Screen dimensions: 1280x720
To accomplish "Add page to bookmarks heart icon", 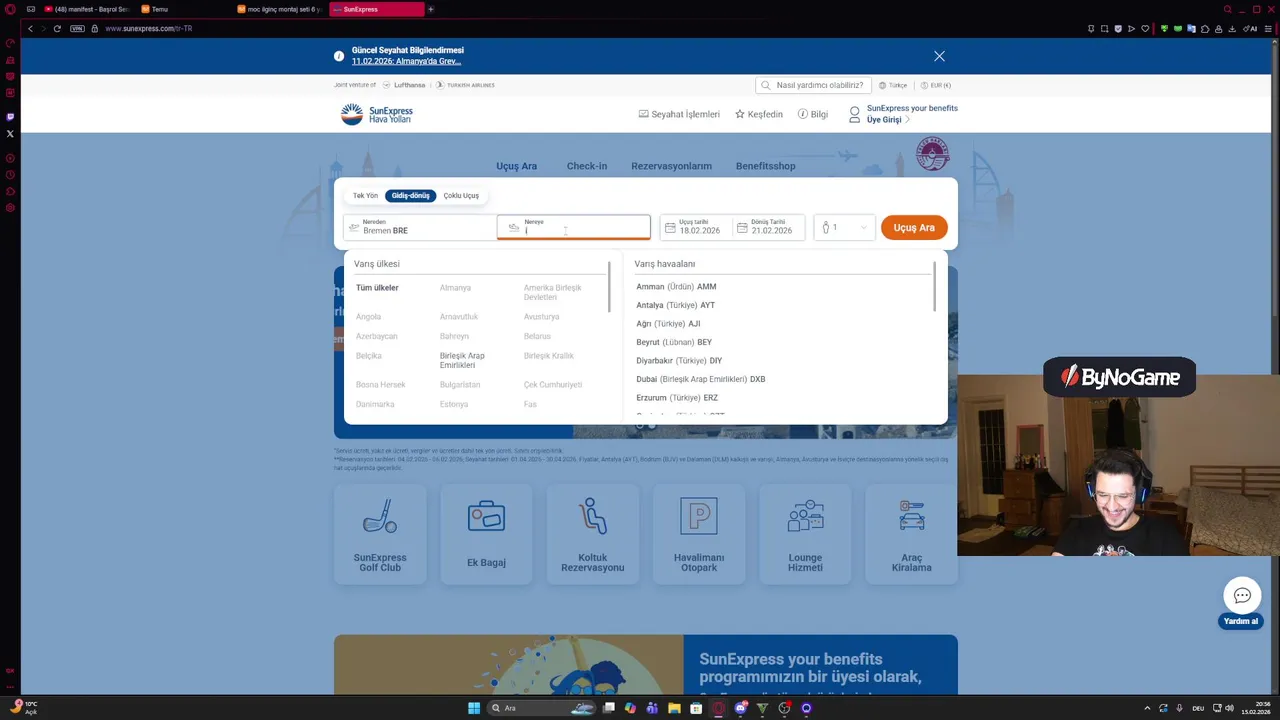I will click(x=1145, y=28).
